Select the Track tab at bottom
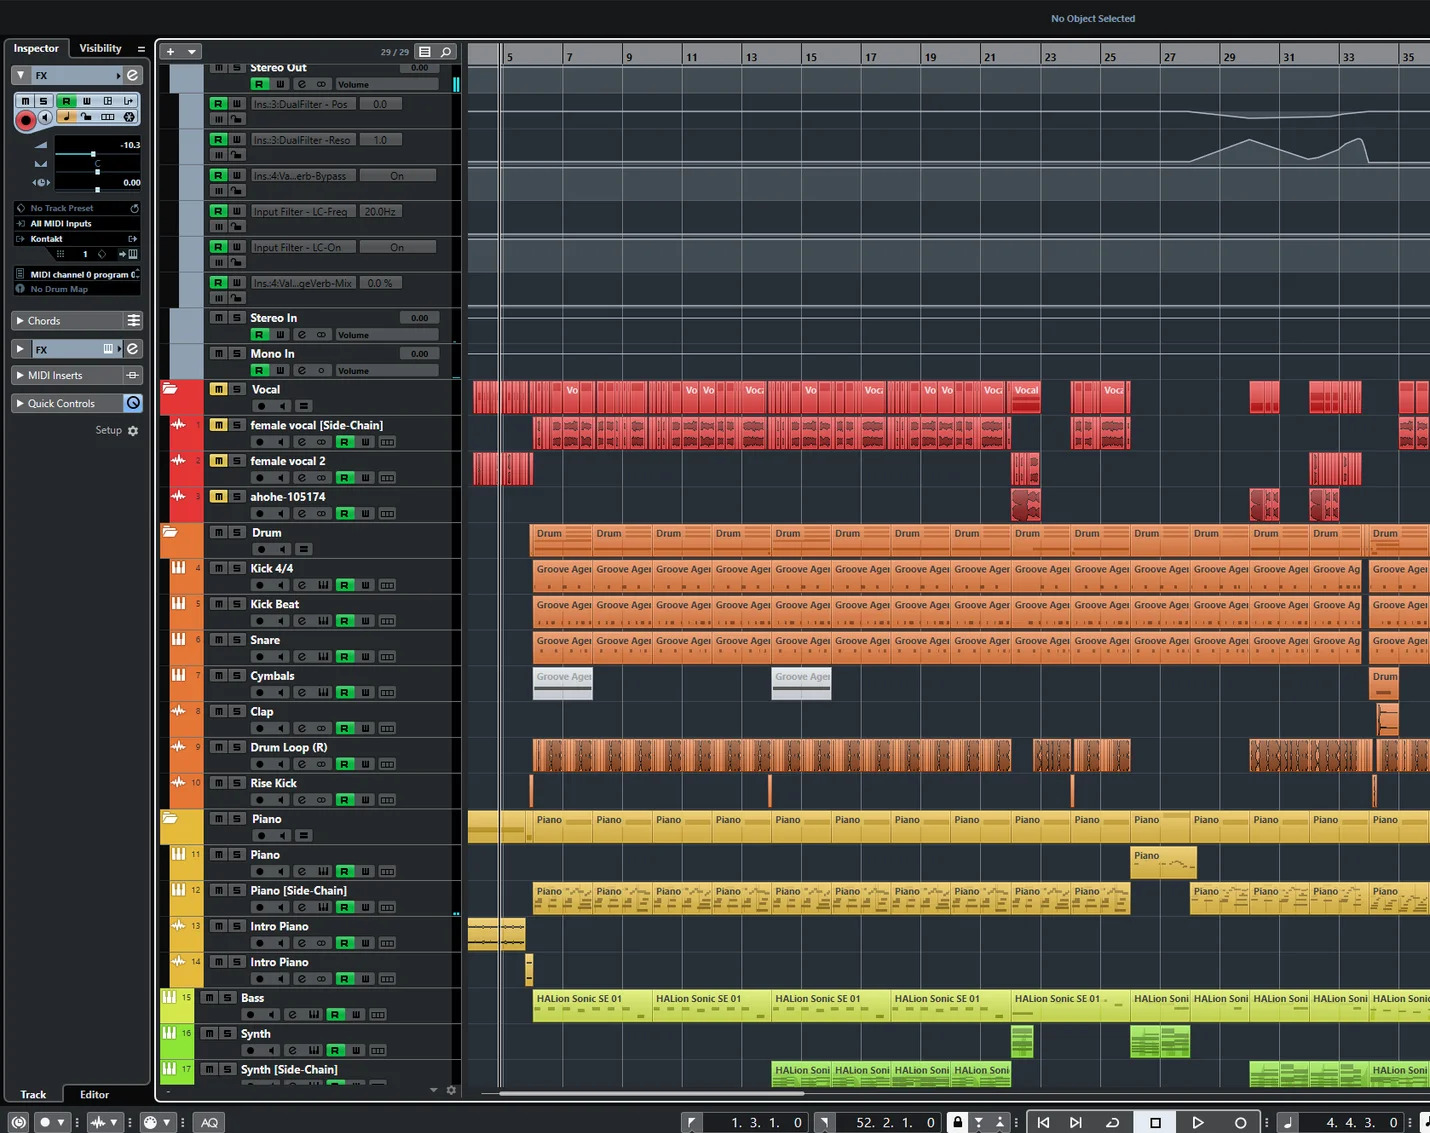Screen dimensions: 1430x1133 (x=33, y=1094)
